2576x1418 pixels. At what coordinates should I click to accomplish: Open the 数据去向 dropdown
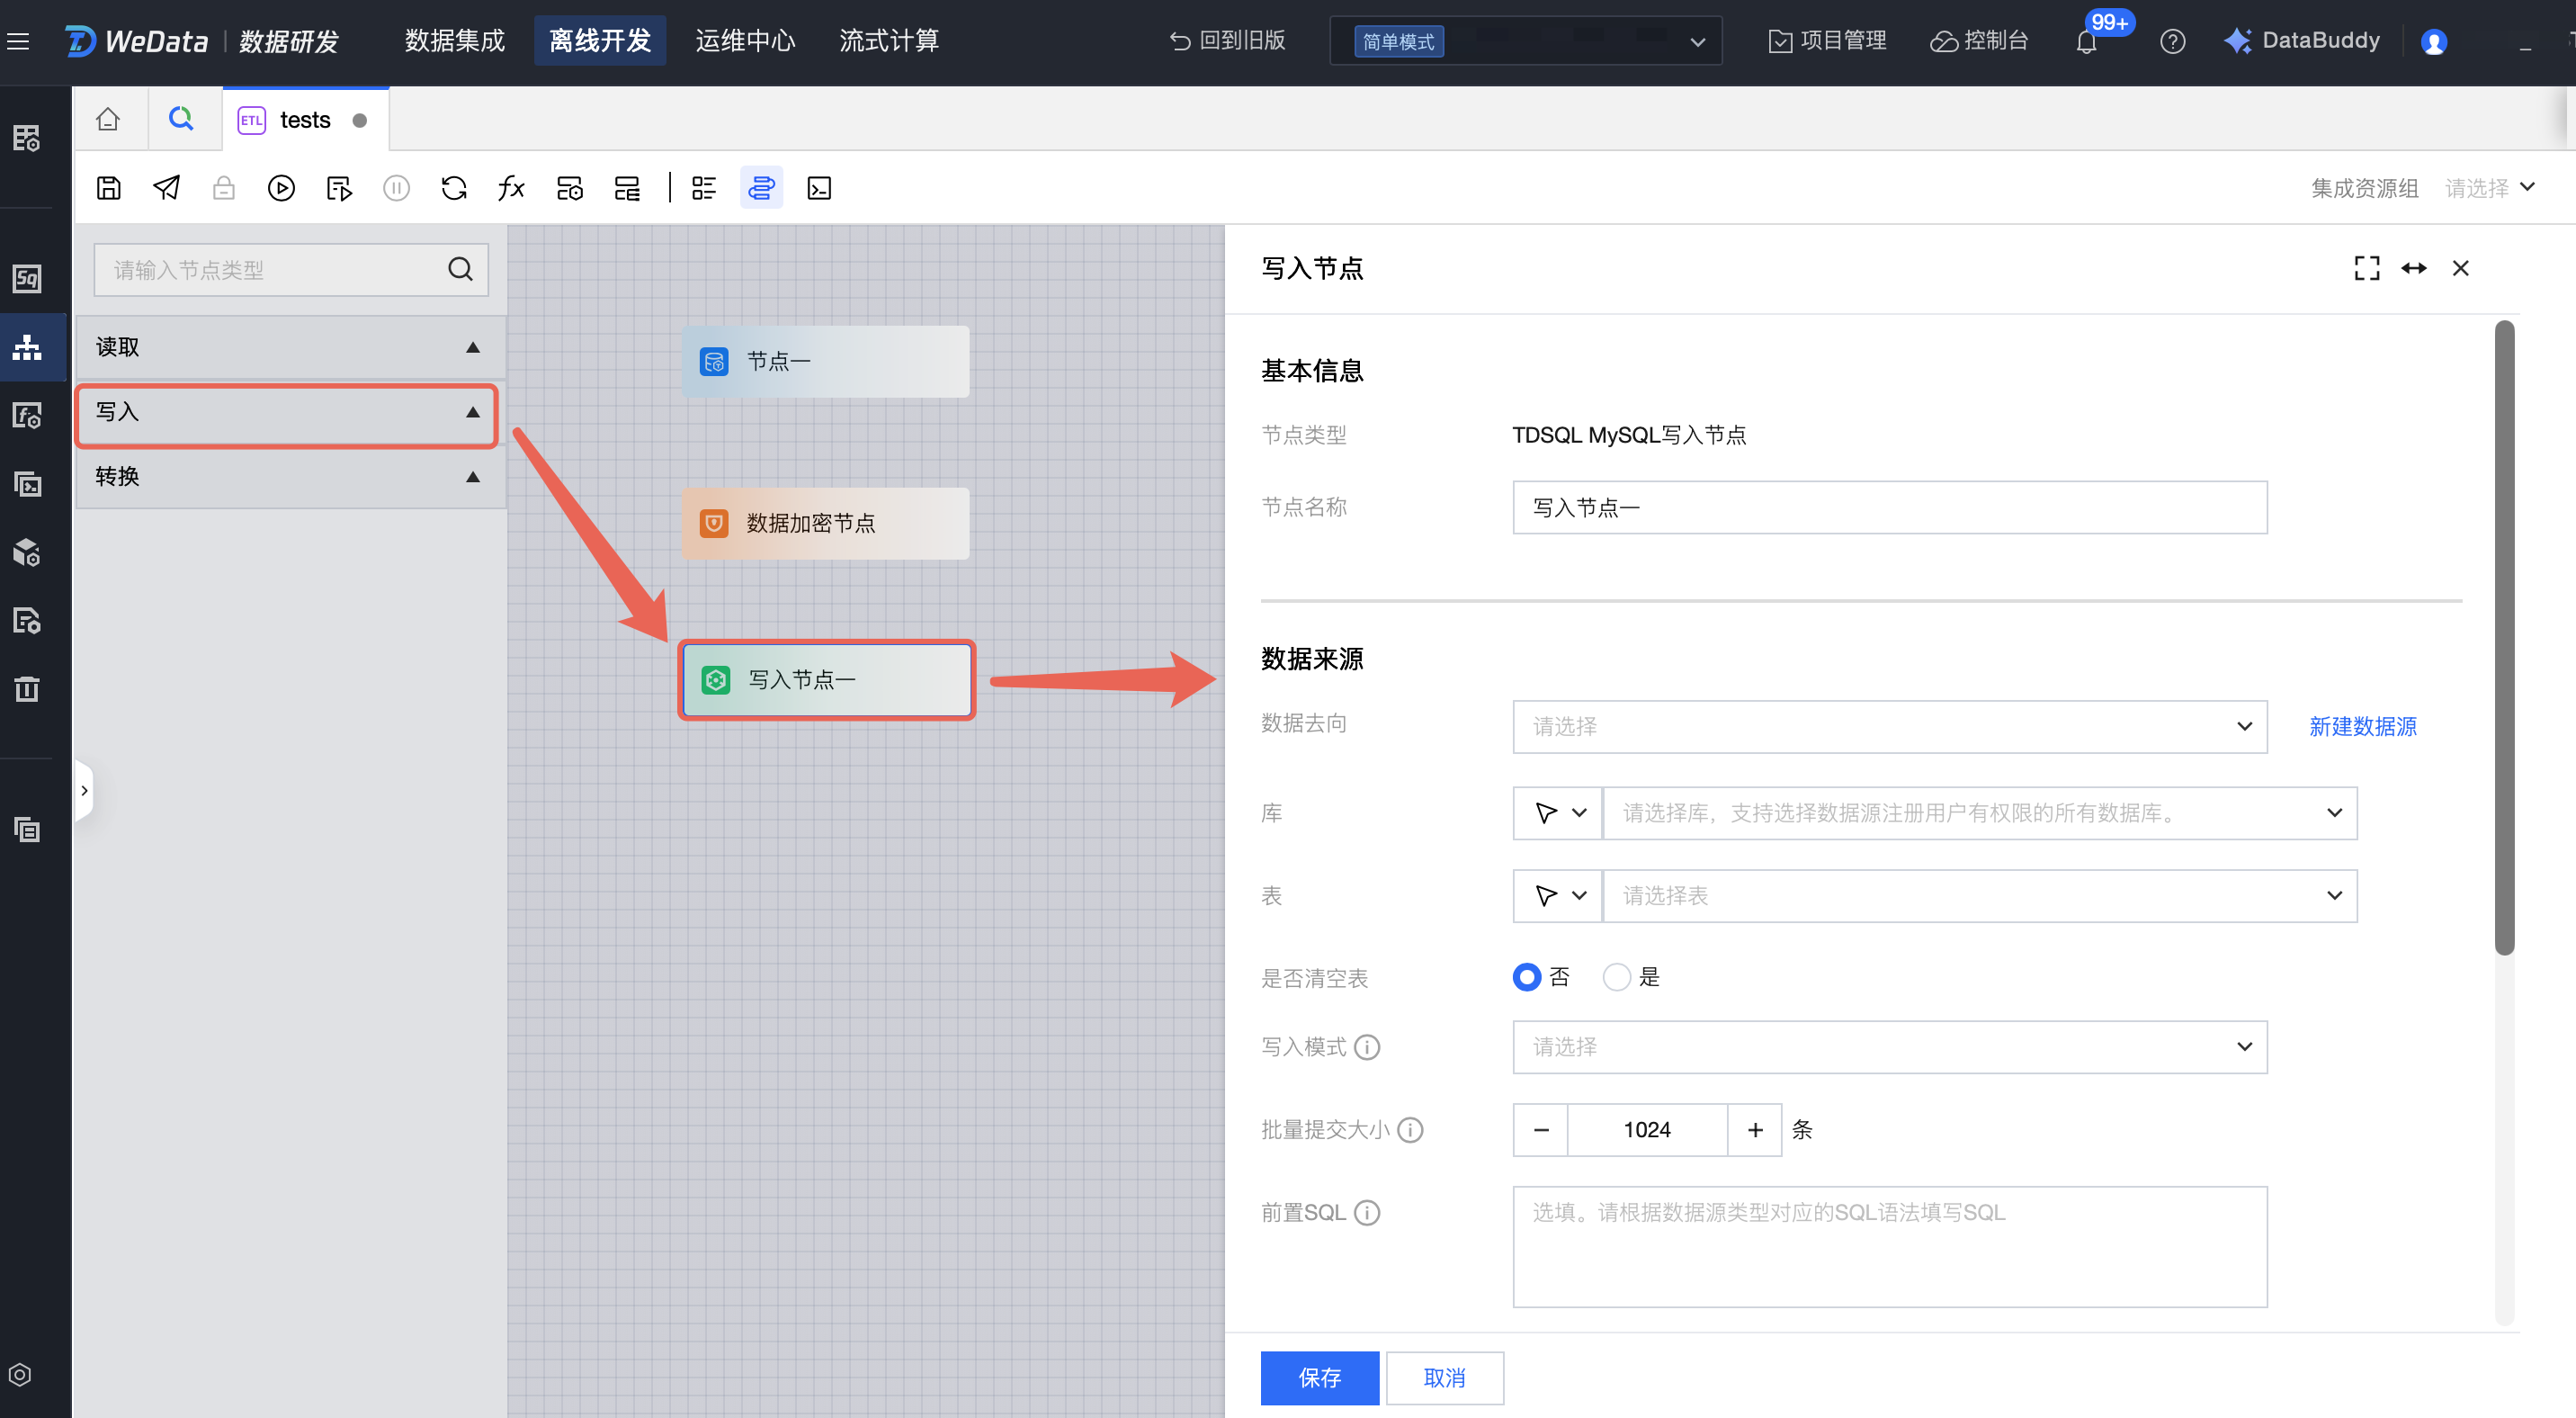click(x=1888, y=726)
